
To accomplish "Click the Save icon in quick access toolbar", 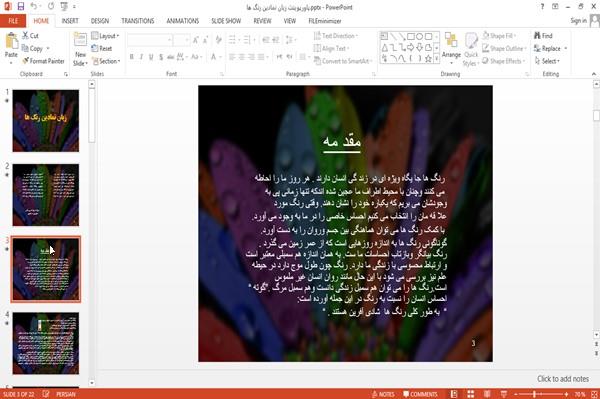I will [x=21, y=7].
